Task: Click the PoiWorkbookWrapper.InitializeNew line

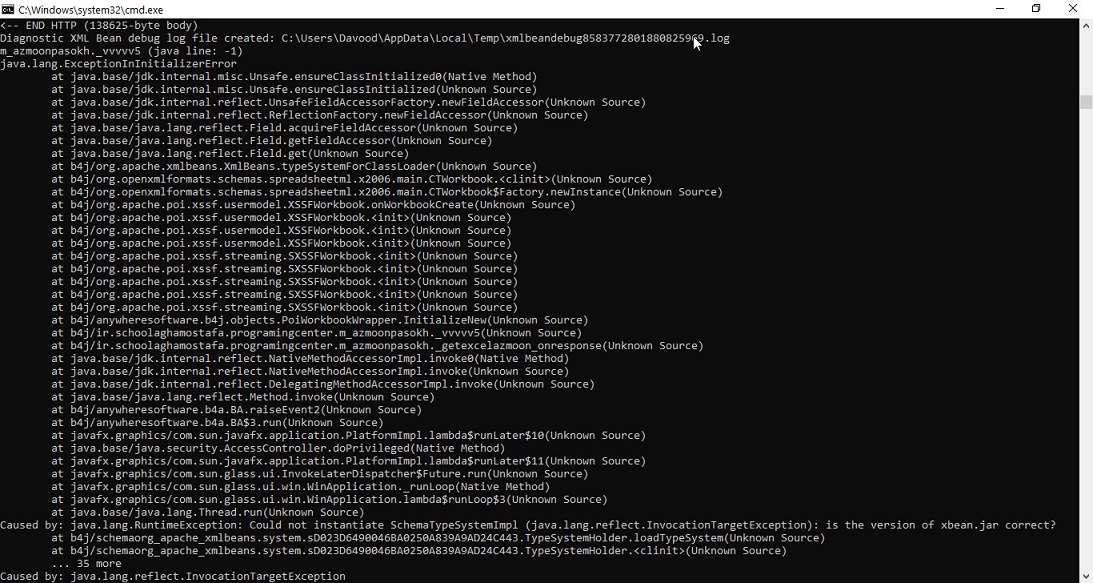Action: 319,320
